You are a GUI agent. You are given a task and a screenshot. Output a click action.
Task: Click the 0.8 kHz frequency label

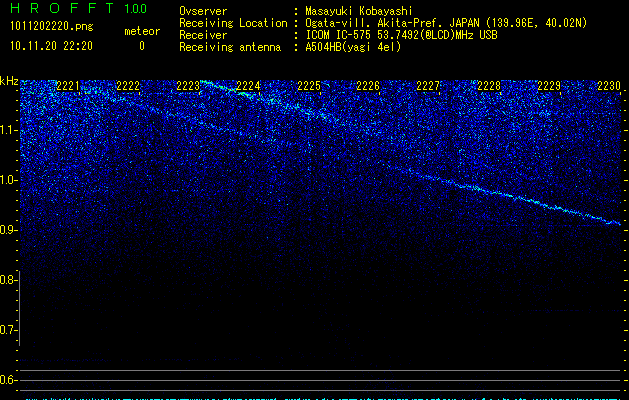(x=9, y=280)
